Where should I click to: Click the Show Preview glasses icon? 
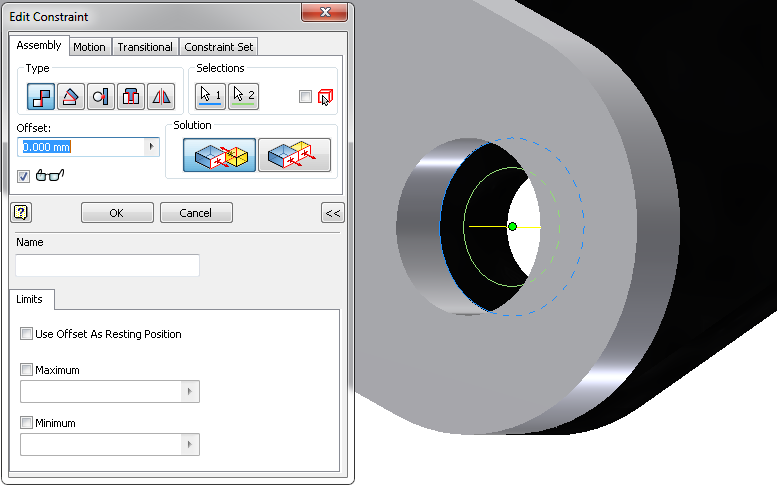[50, 175]
